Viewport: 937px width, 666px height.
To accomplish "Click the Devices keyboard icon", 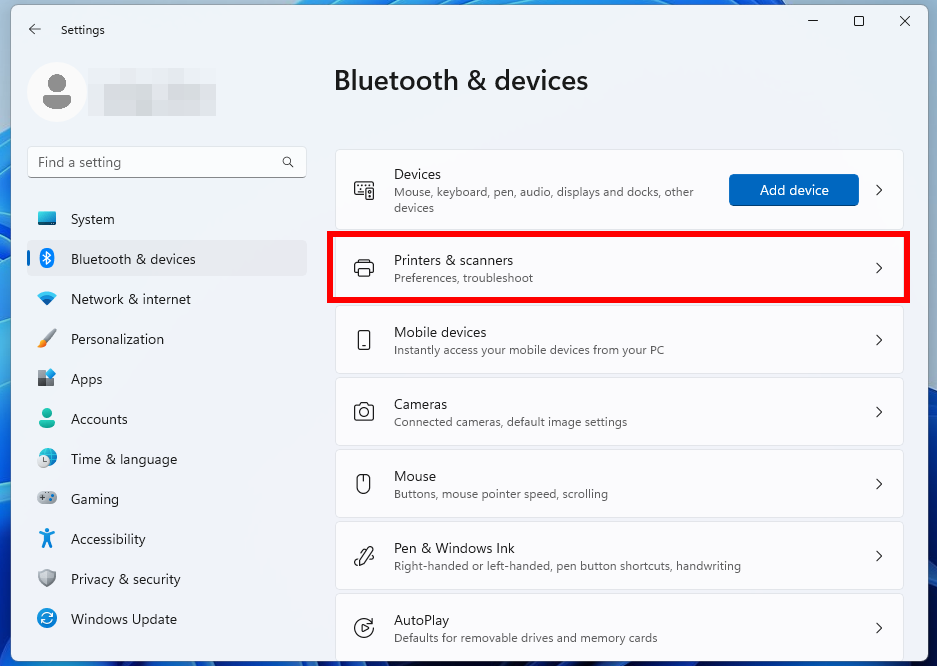I will click(x=364, y=190).
